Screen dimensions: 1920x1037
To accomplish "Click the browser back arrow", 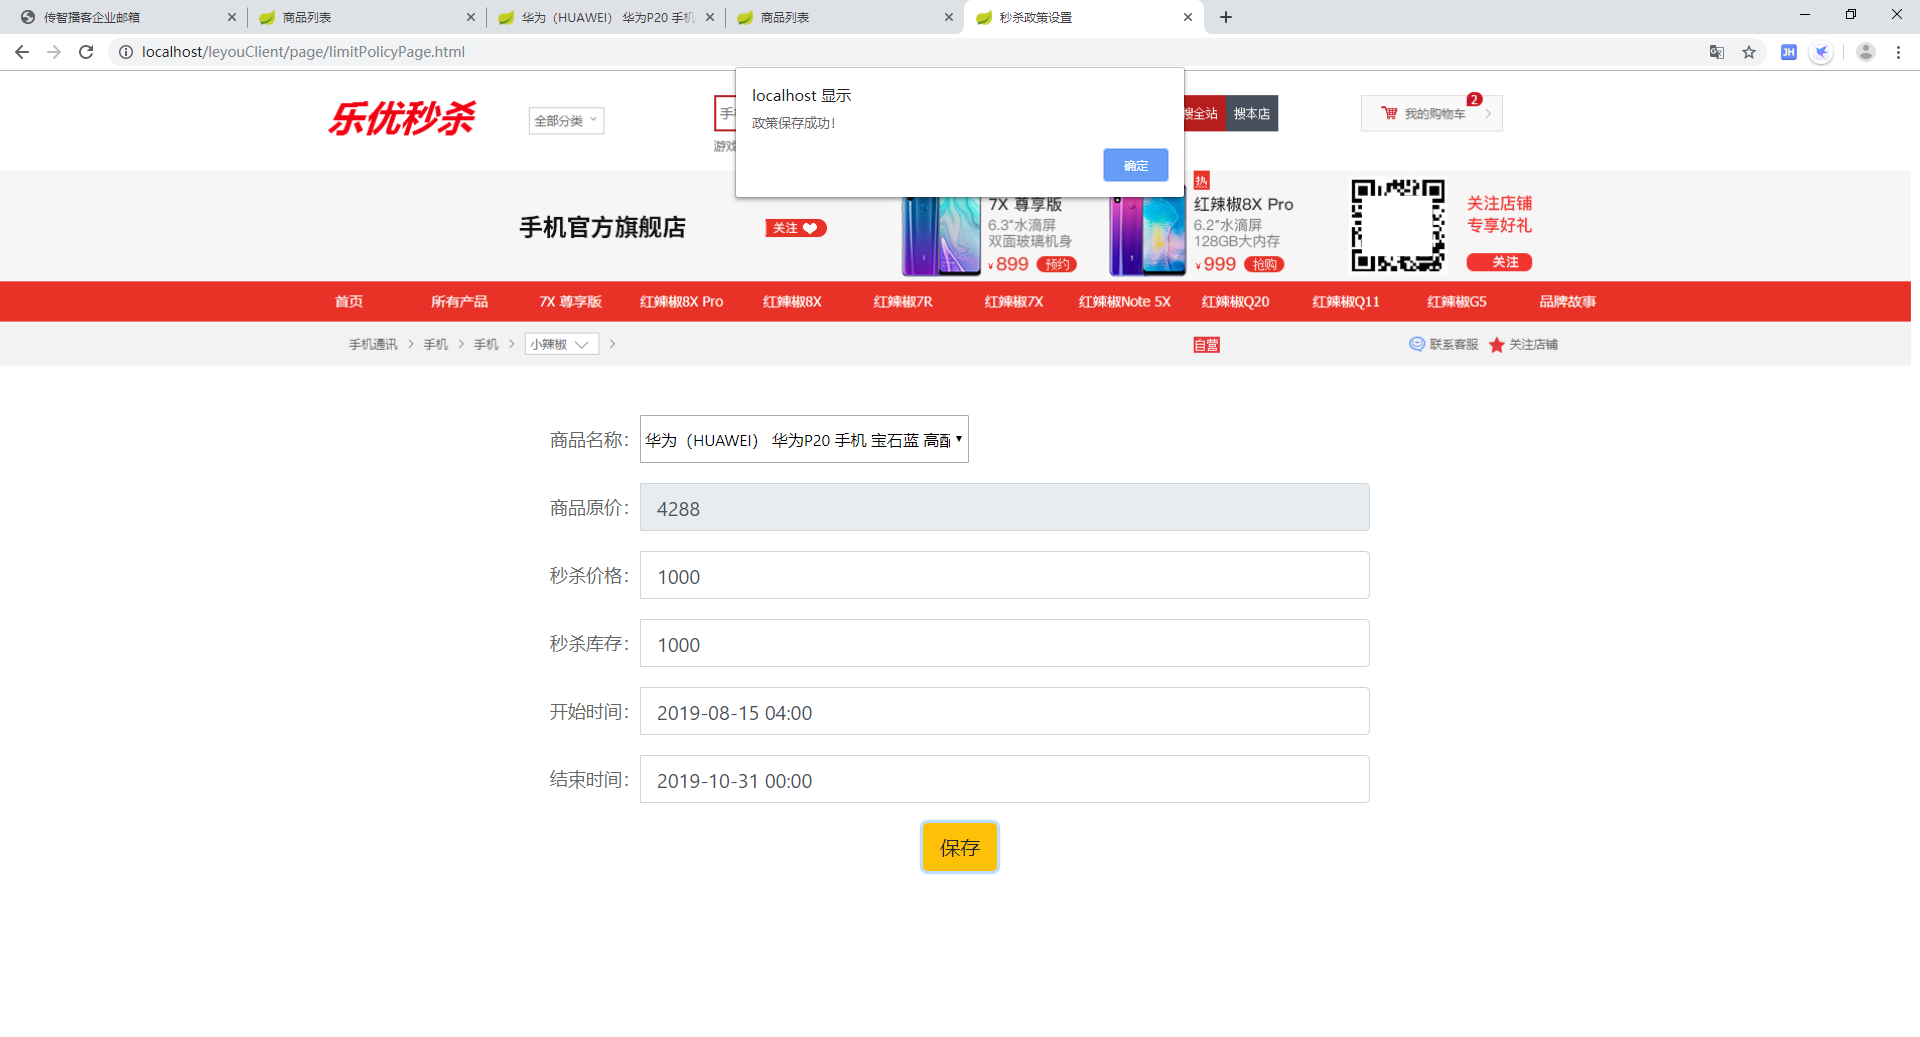I will pos(22,52).
